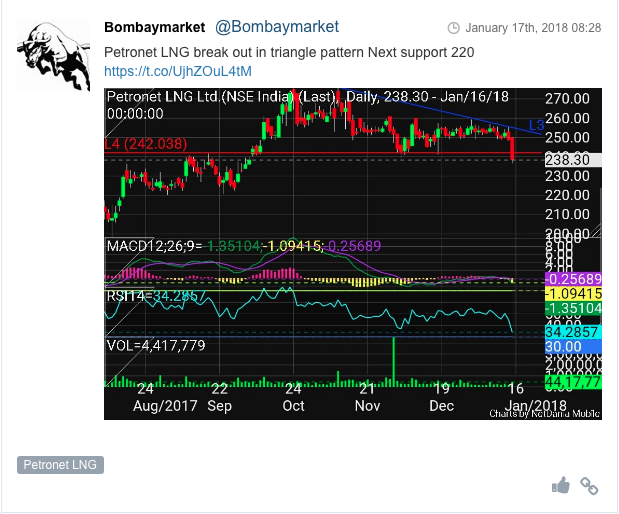Image resolution: width=619 pixels, height=514 pixels.
Task: Click the tweet text about triangle pattern
Action: coord(289,52)
